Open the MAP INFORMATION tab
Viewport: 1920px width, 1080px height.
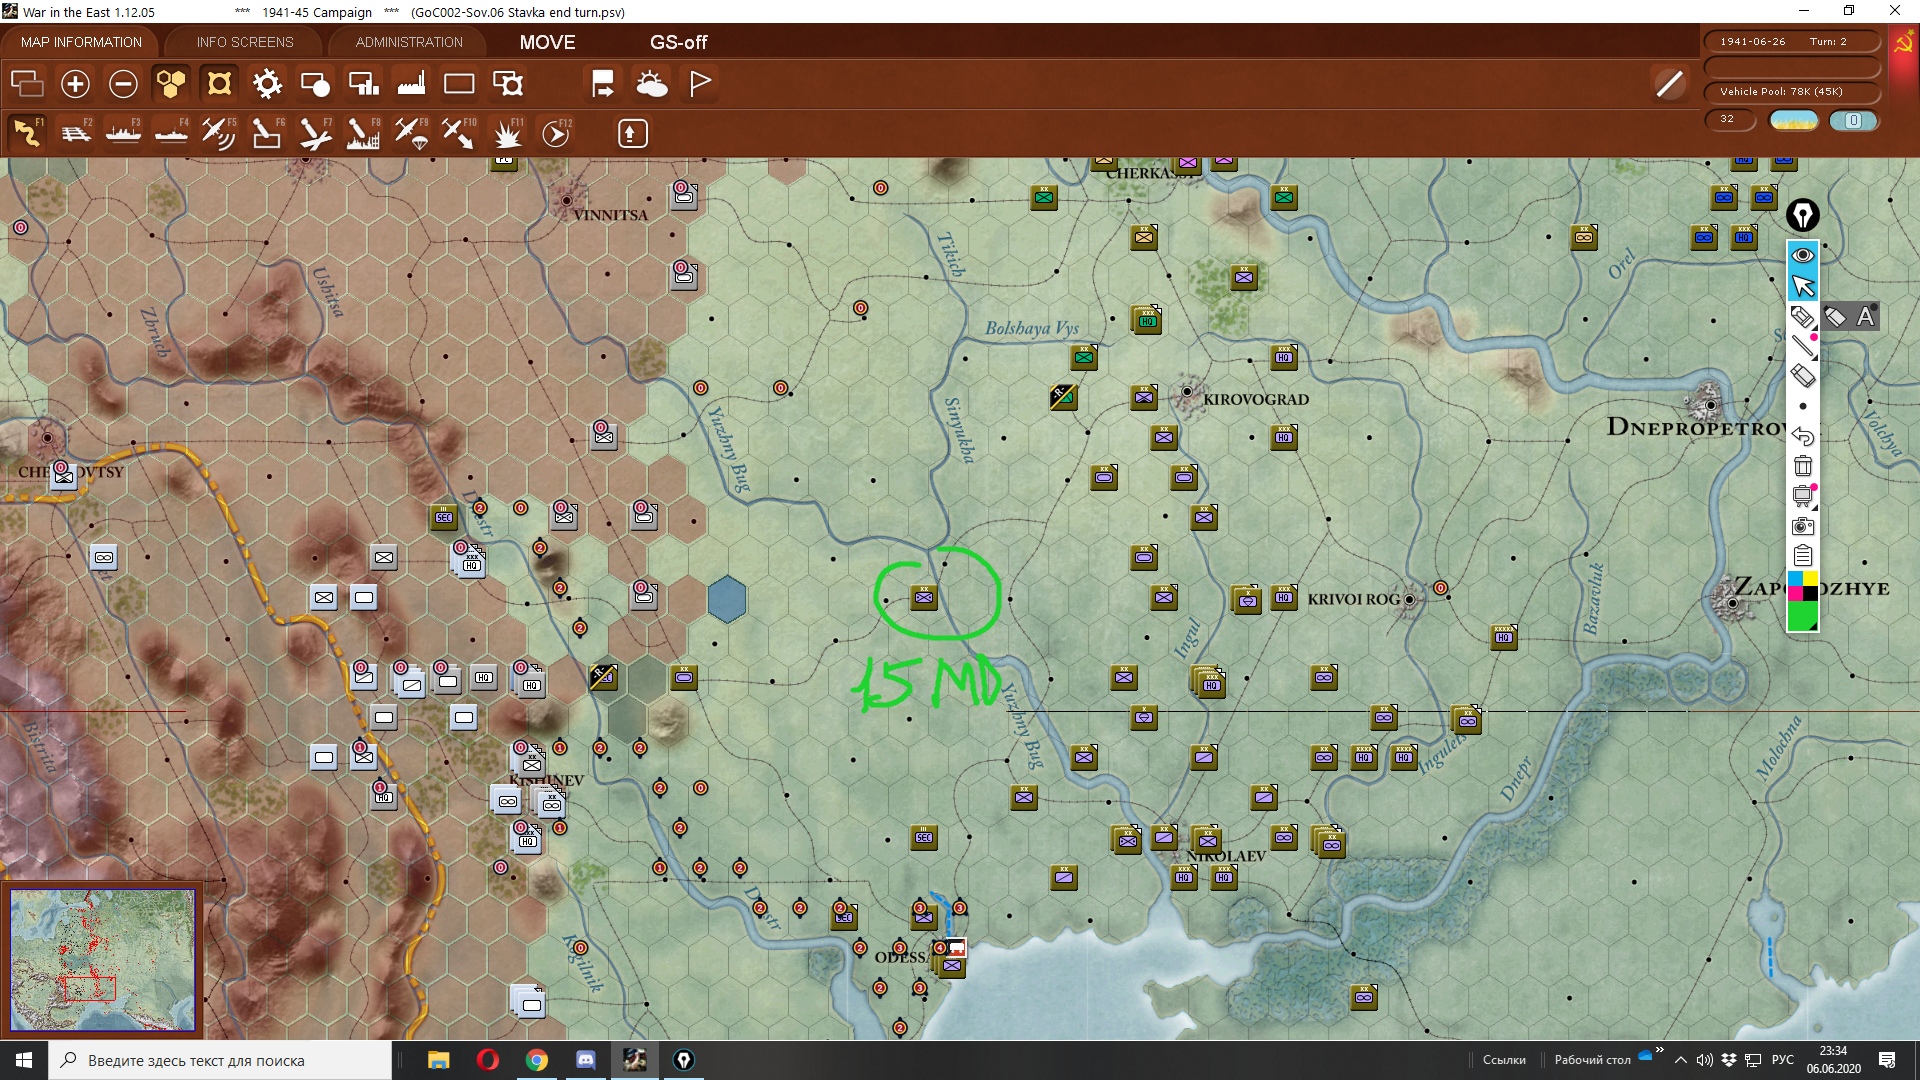81,42
